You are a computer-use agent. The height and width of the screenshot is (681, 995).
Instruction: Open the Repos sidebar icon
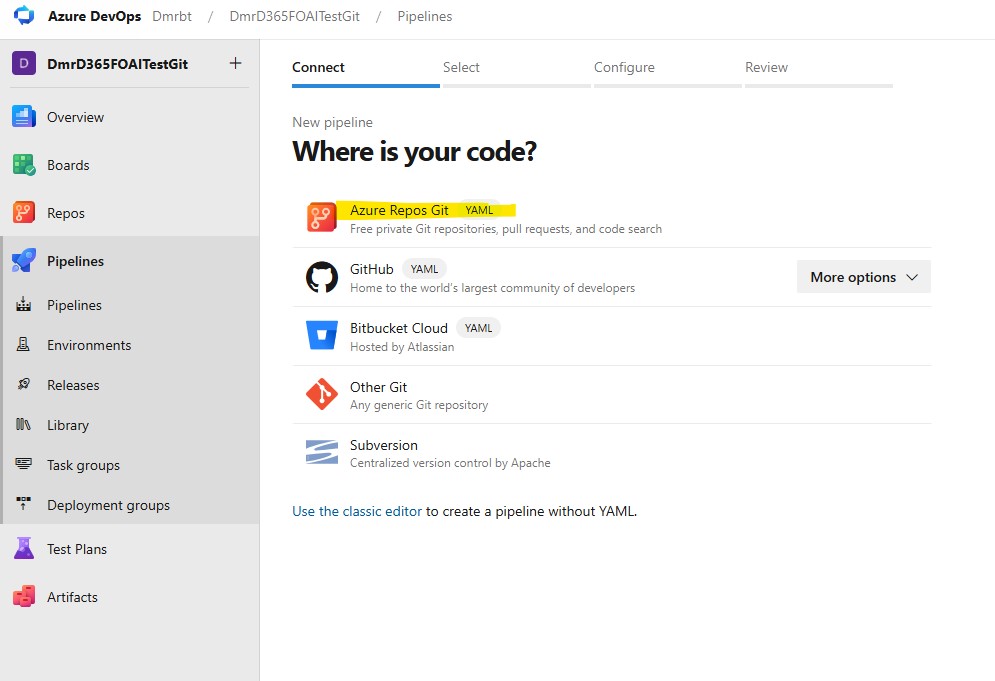click(x=23, y=213)
